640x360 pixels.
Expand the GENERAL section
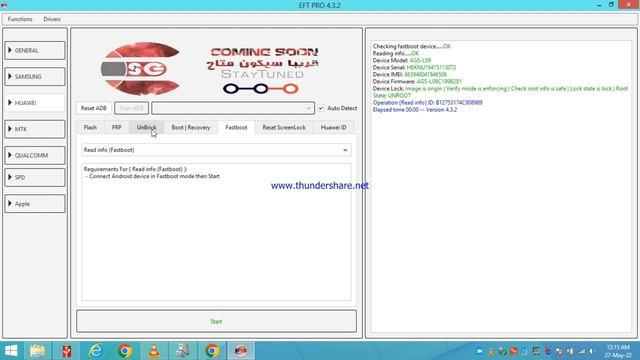35,50
